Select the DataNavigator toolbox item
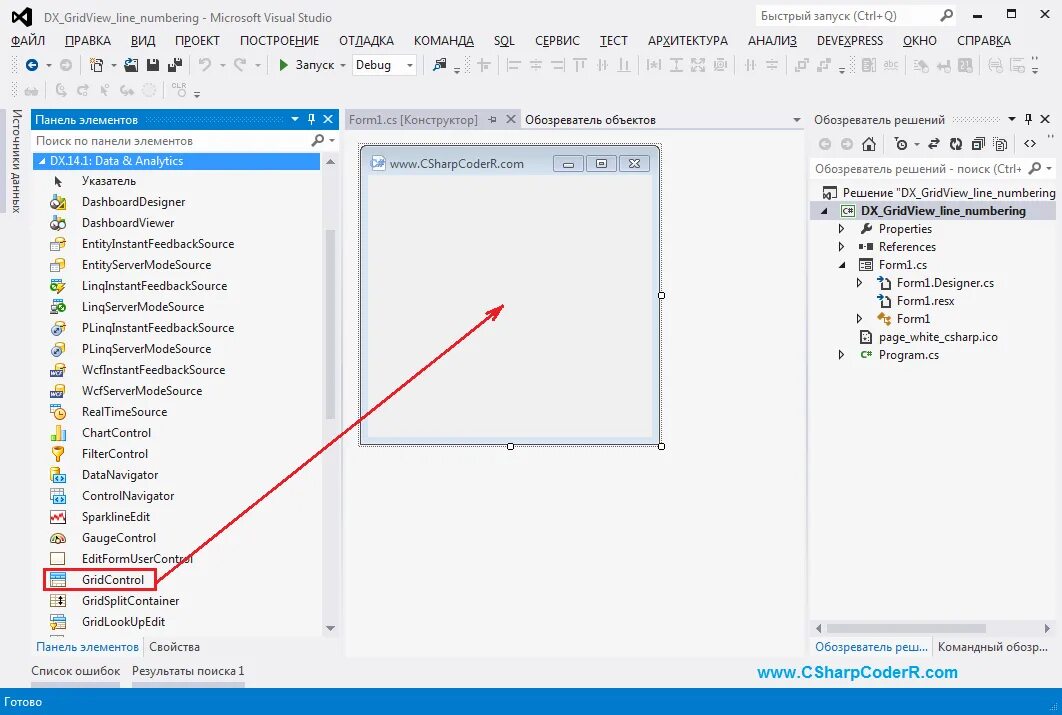 [x=120, y=475]
